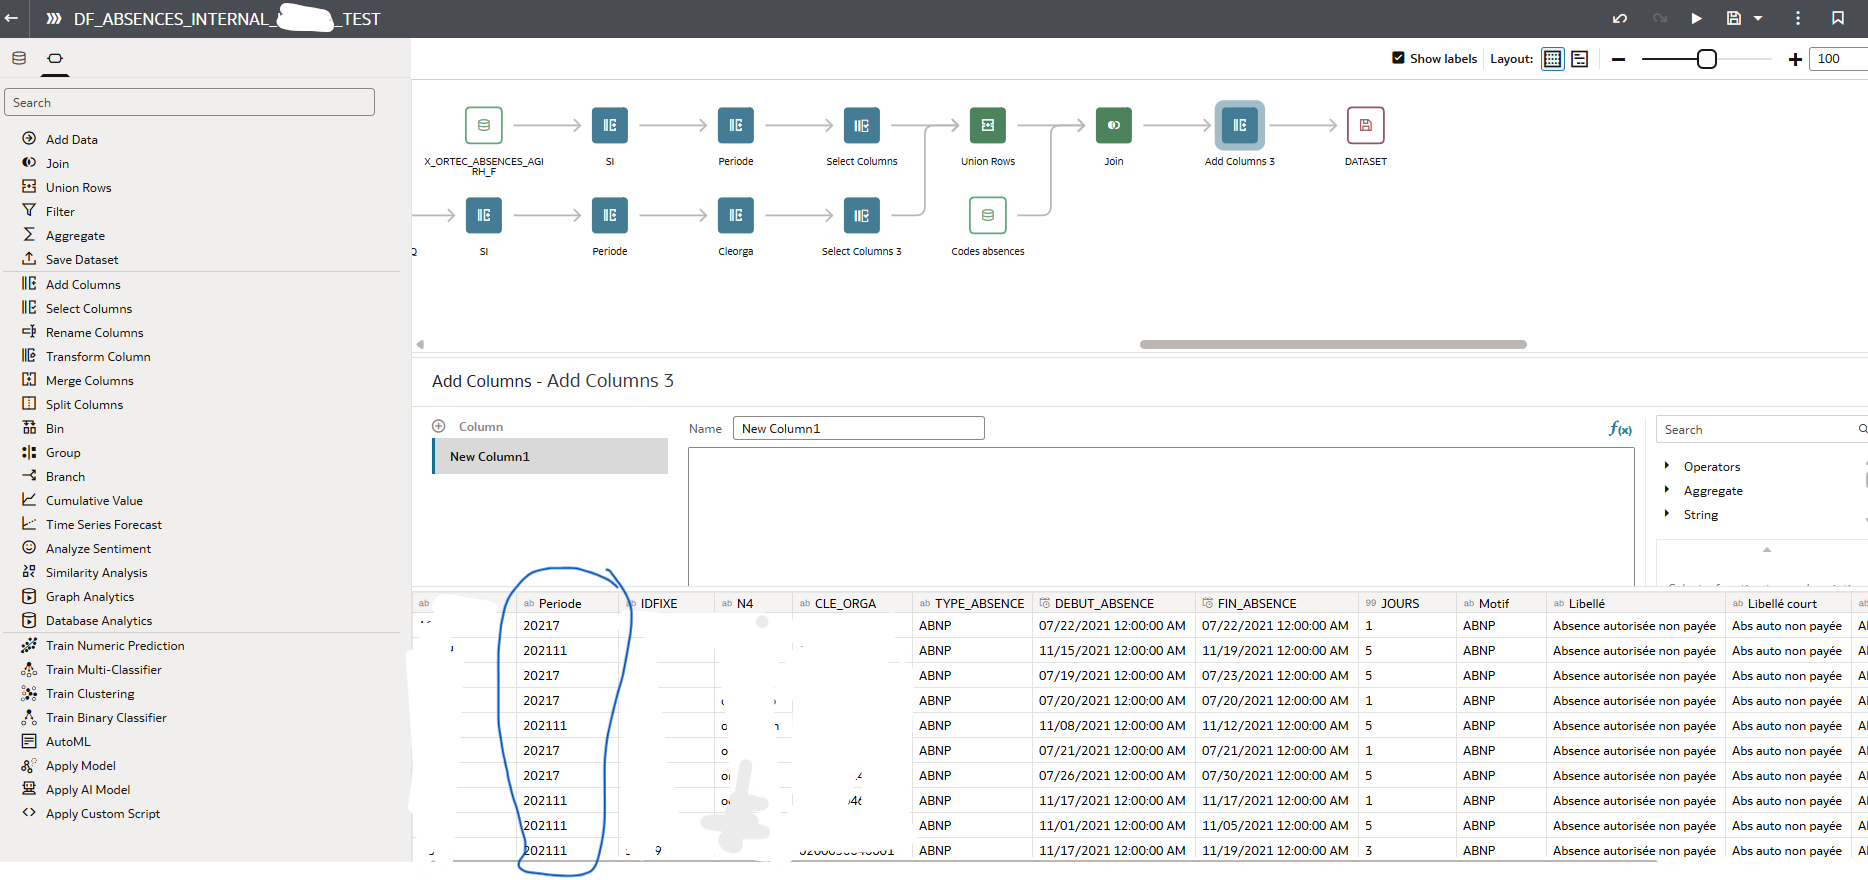Screen dimensions: 1868x880
Task: Click the horizontal scrollbar of the diagram
Action: click(1333, 344)
